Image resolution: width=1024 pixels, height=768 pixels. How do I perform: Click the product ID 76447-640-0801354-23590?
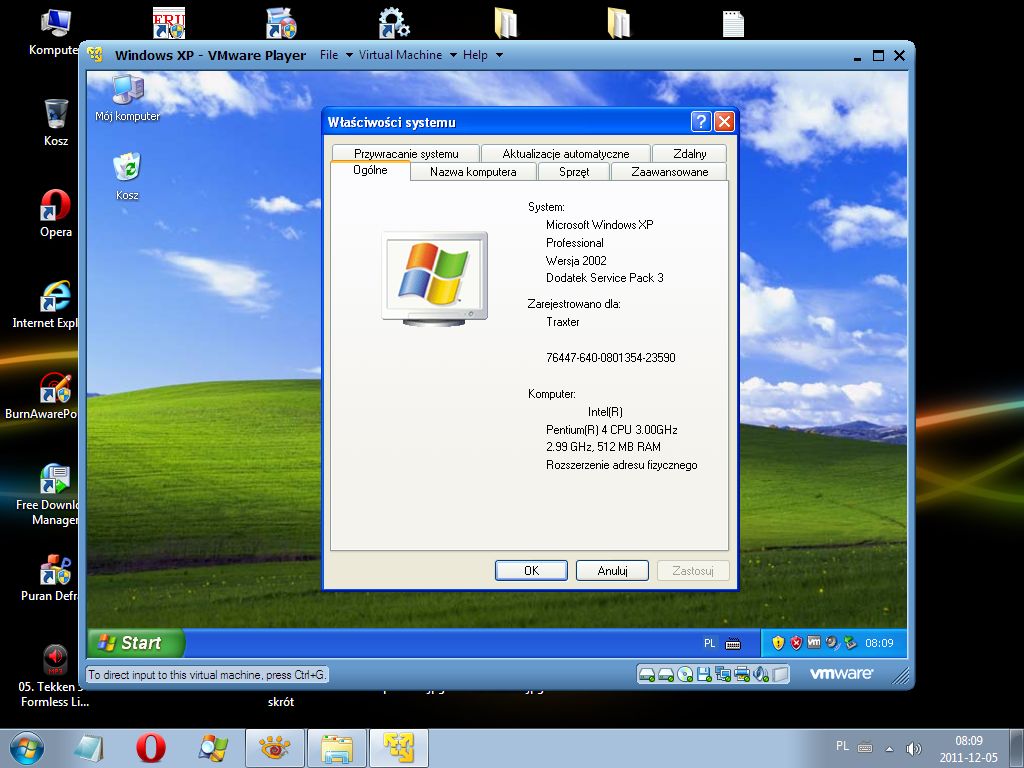tap(611, 358)
